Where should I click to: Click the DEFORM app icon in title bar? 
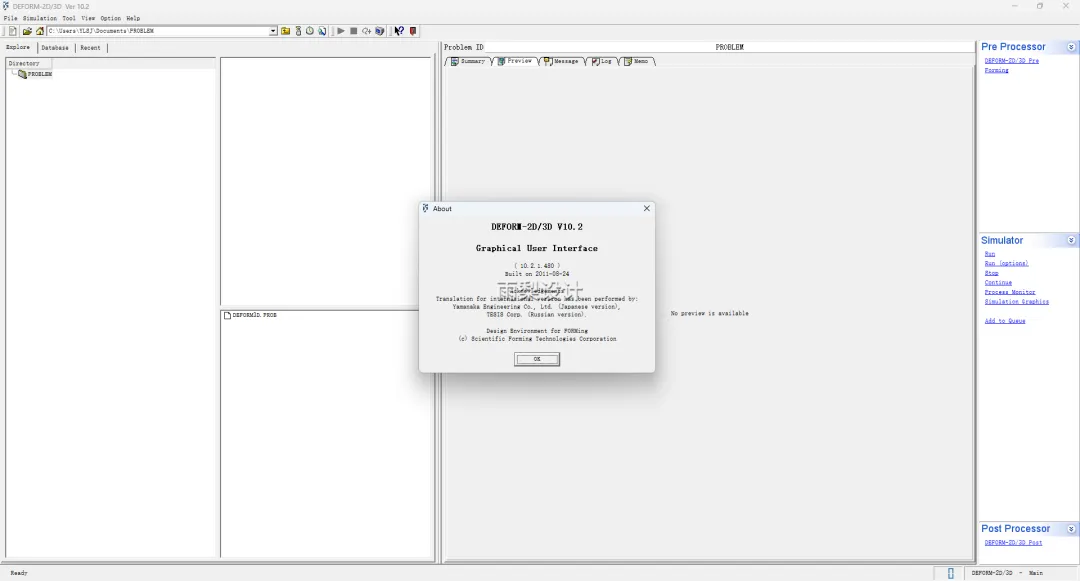coord(6,6)
